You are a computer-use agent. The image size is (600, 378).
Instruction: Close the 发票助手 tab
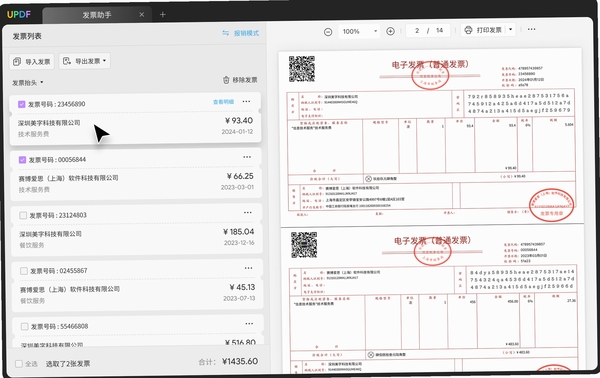(142, 15)
